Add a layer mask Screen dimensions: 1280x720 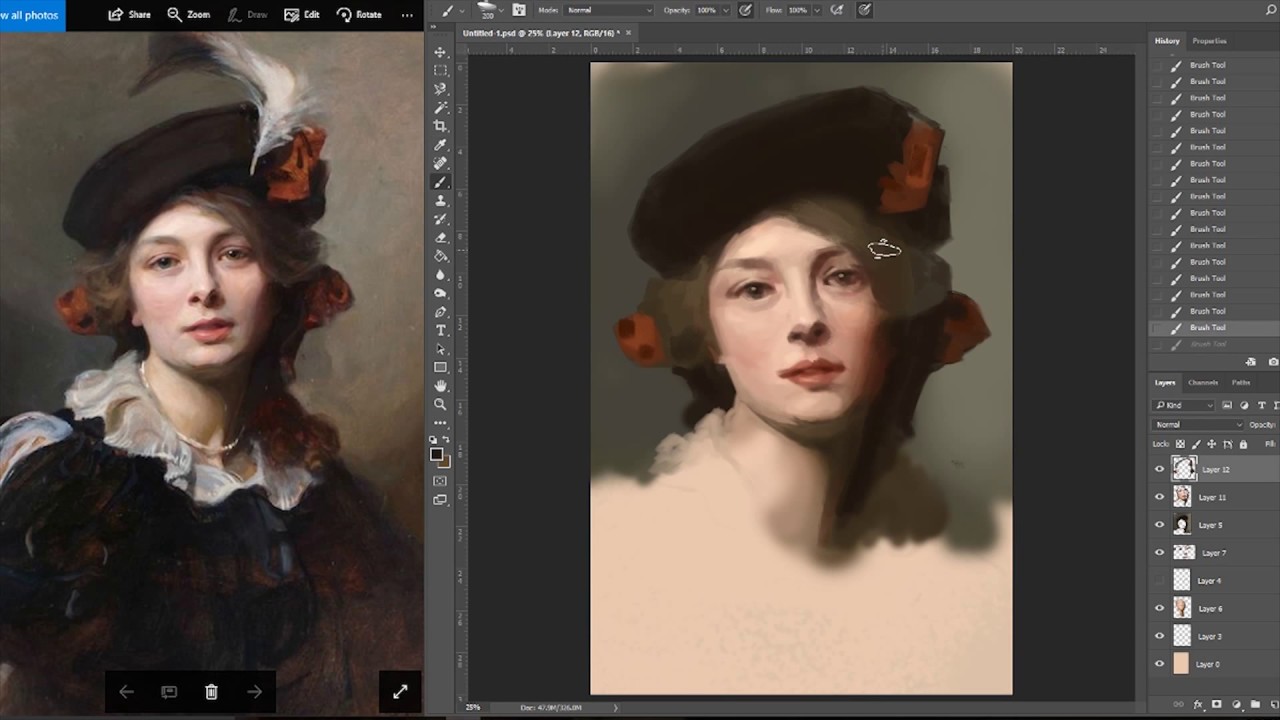click(1217, 705)
